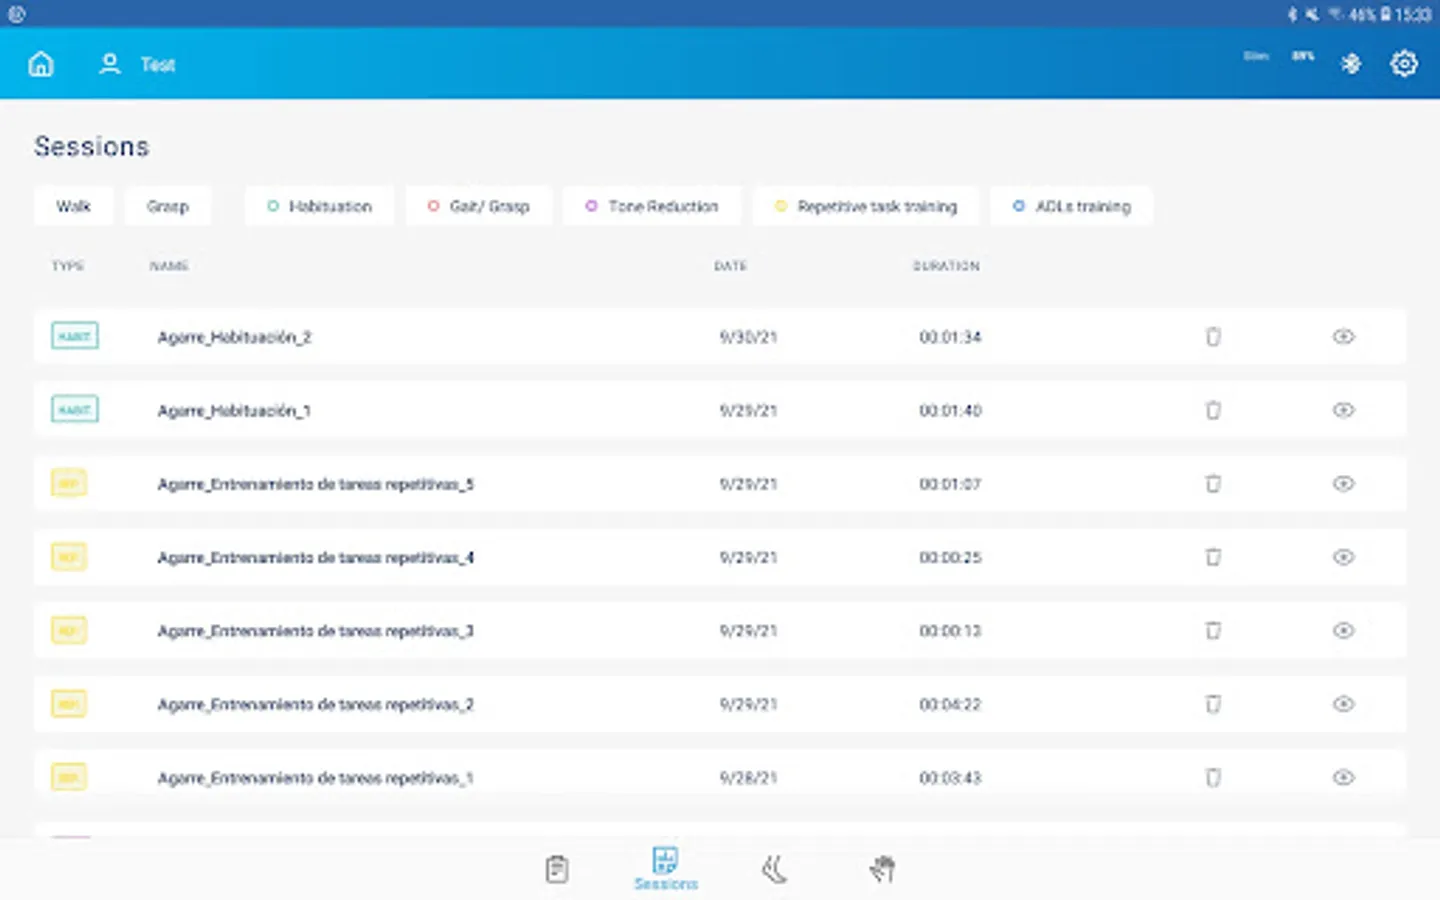Delete Agarre_Habituación_2 session with trash icon

(1213, 337)
